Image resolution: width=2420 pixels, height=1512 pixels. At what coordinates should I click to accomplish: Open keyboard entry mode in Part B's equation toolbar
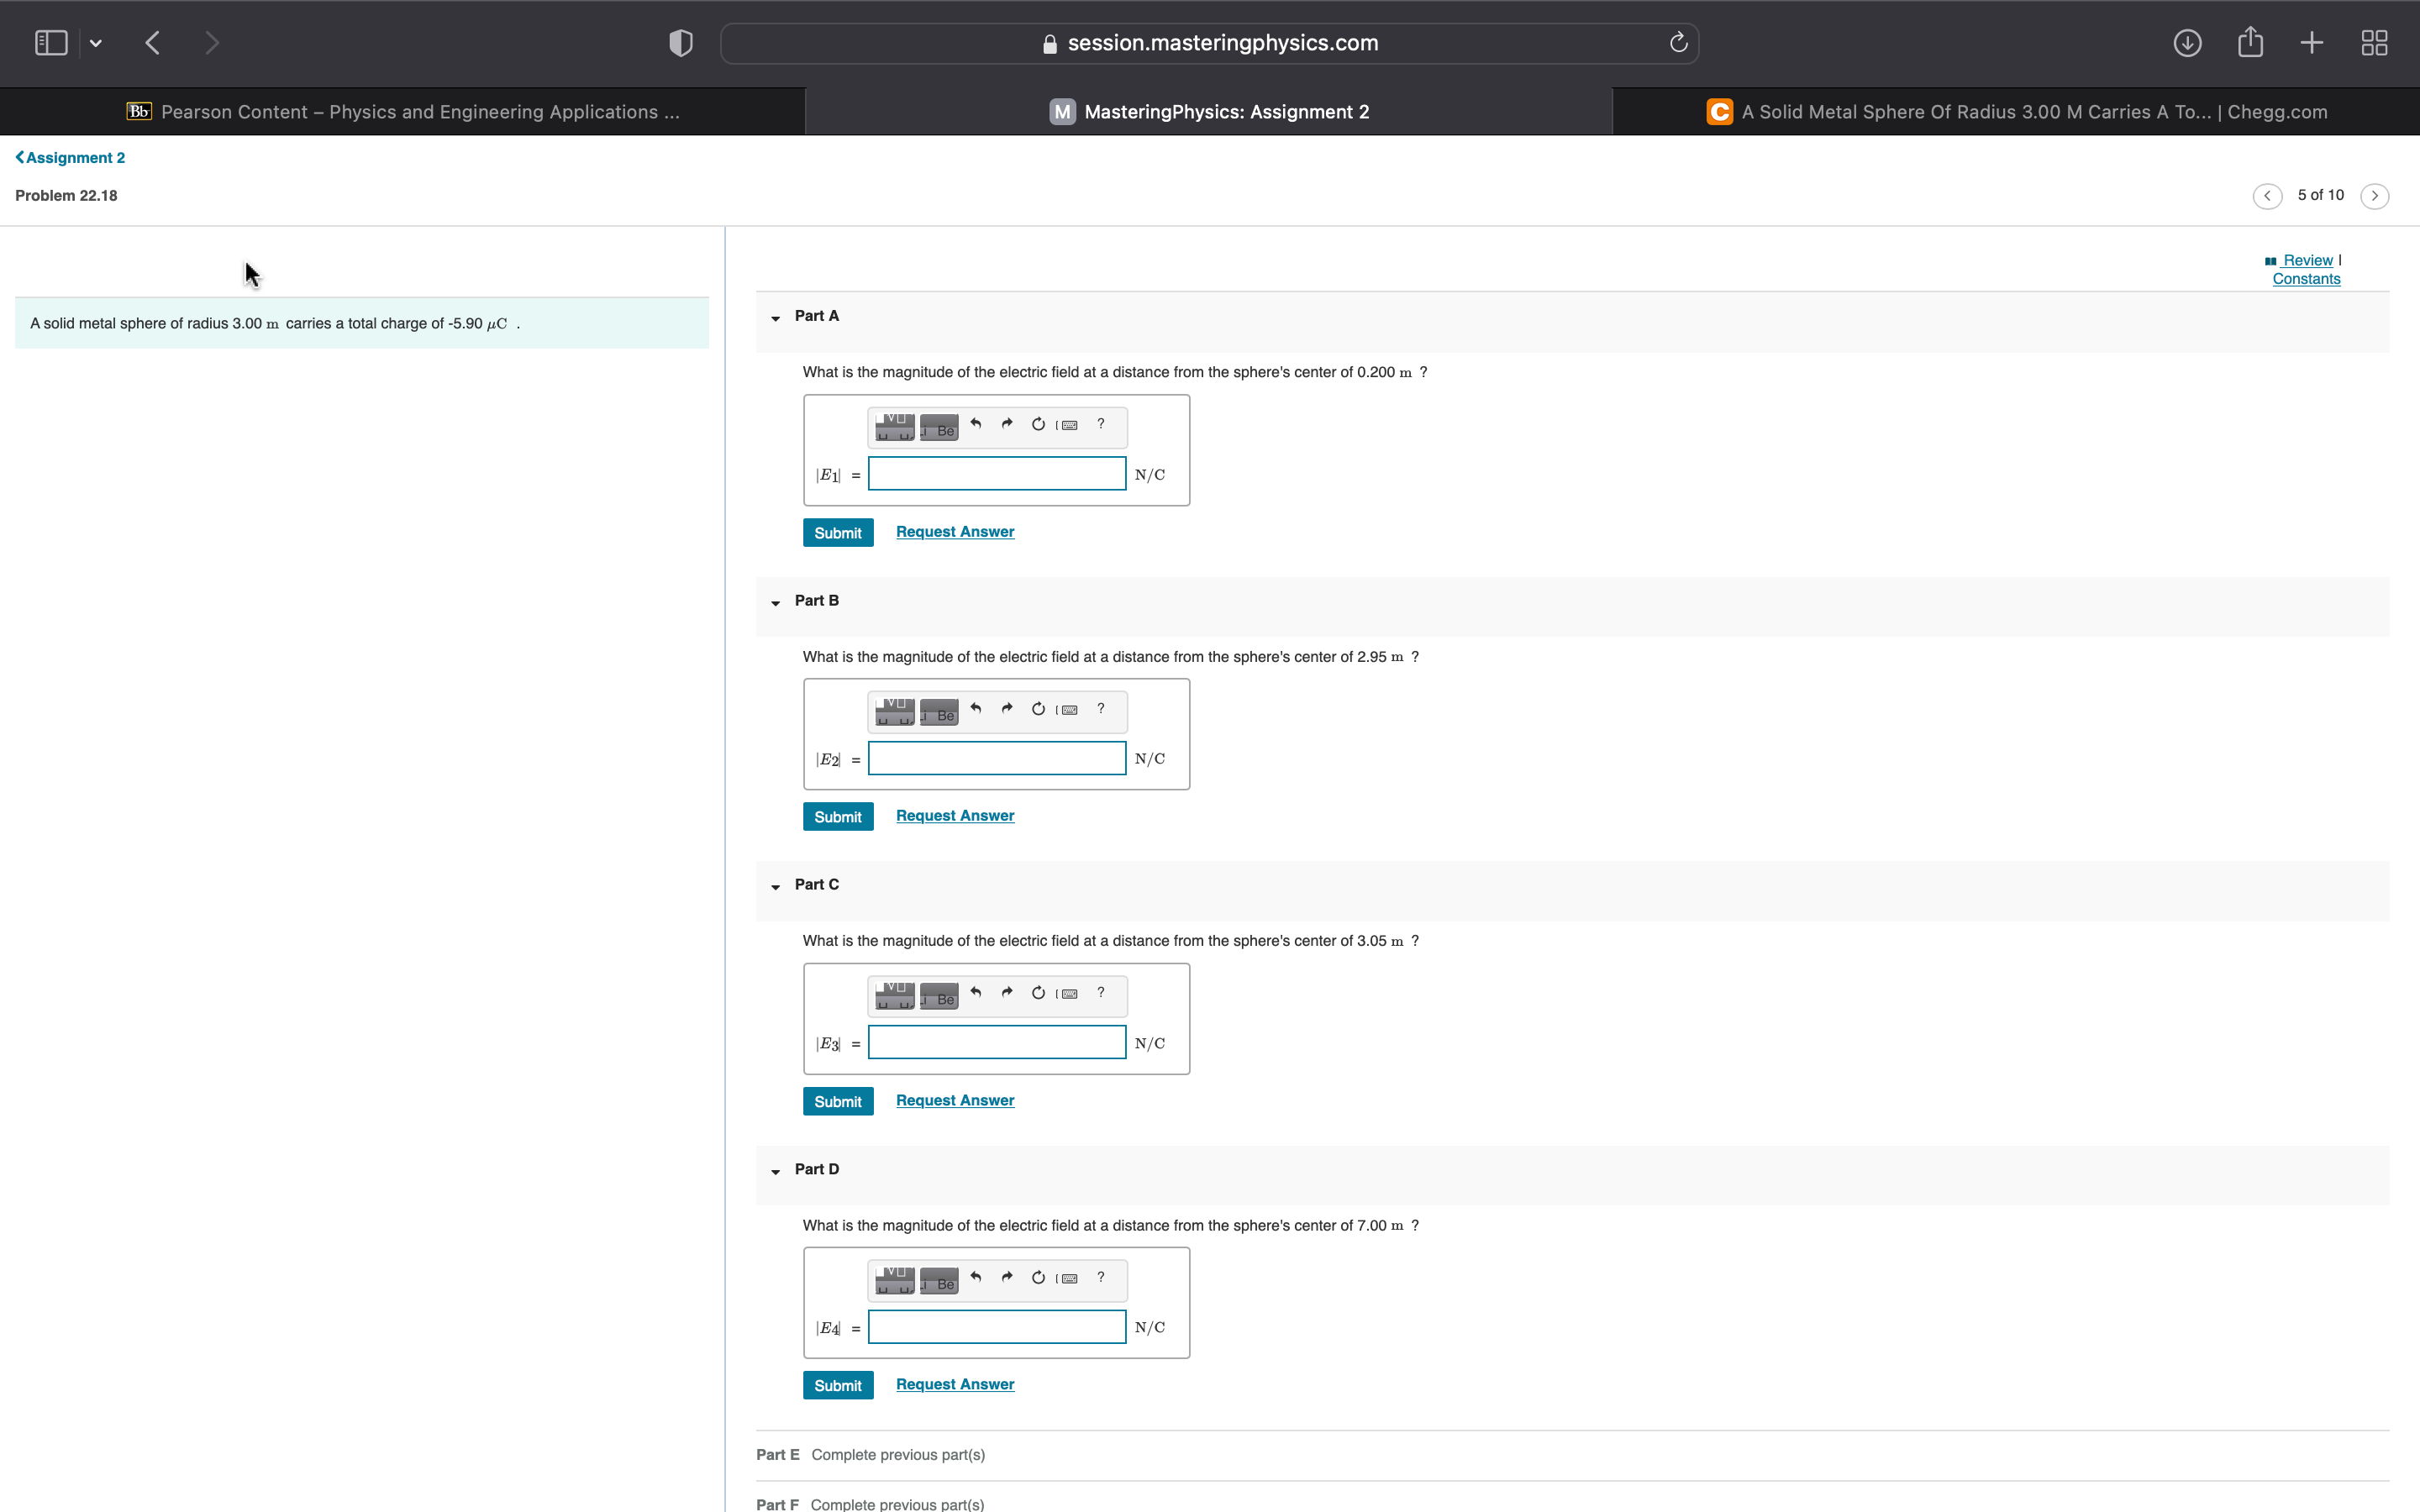coord(1069,709)
